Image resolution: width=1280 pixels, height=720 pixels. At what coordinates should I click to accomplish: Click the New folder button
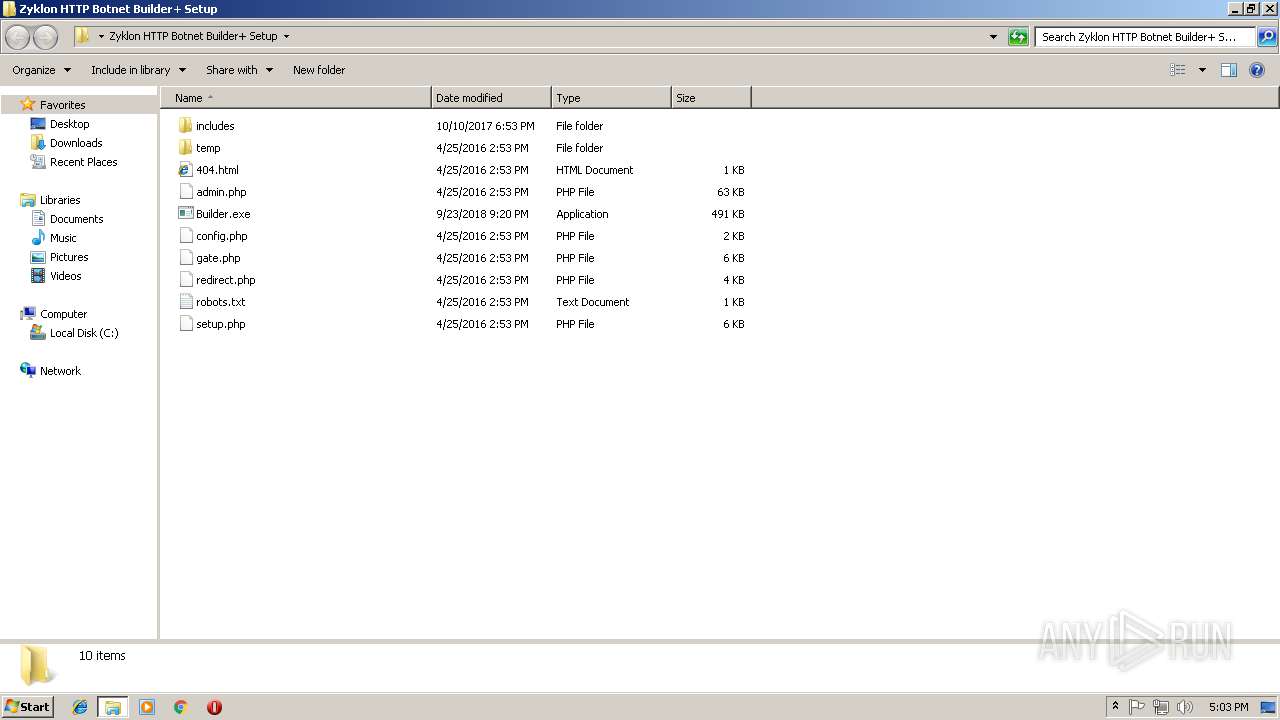click(x=319, y=70)
